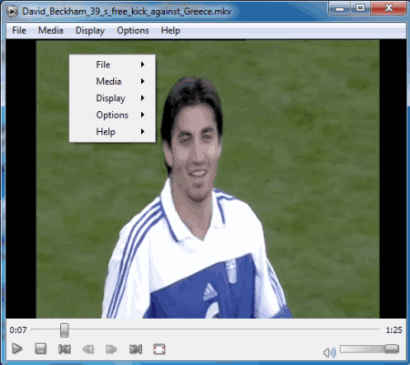Click the elapsed time 0:07
This screenshot has width=410, height=365.
[18, 330]
